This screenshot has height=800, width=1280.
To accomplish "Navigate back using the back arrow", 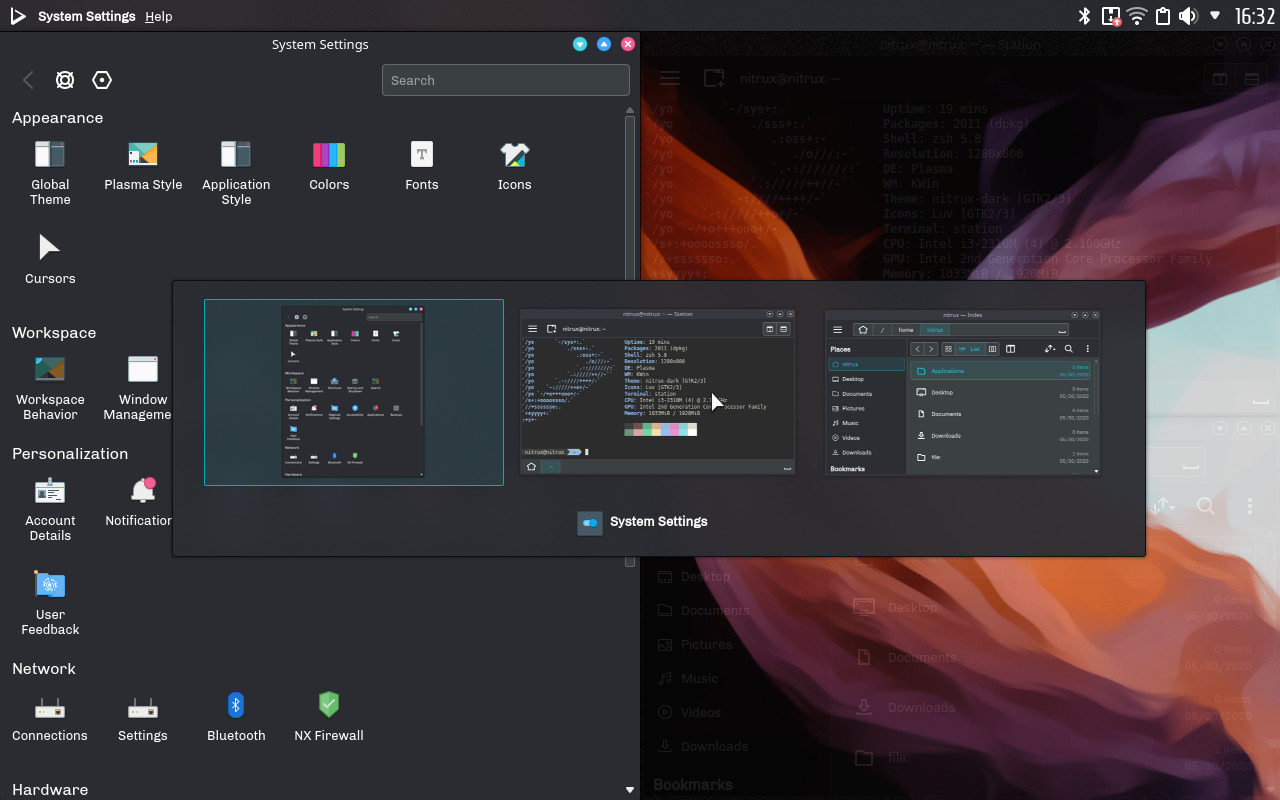I will click(28, 80).
